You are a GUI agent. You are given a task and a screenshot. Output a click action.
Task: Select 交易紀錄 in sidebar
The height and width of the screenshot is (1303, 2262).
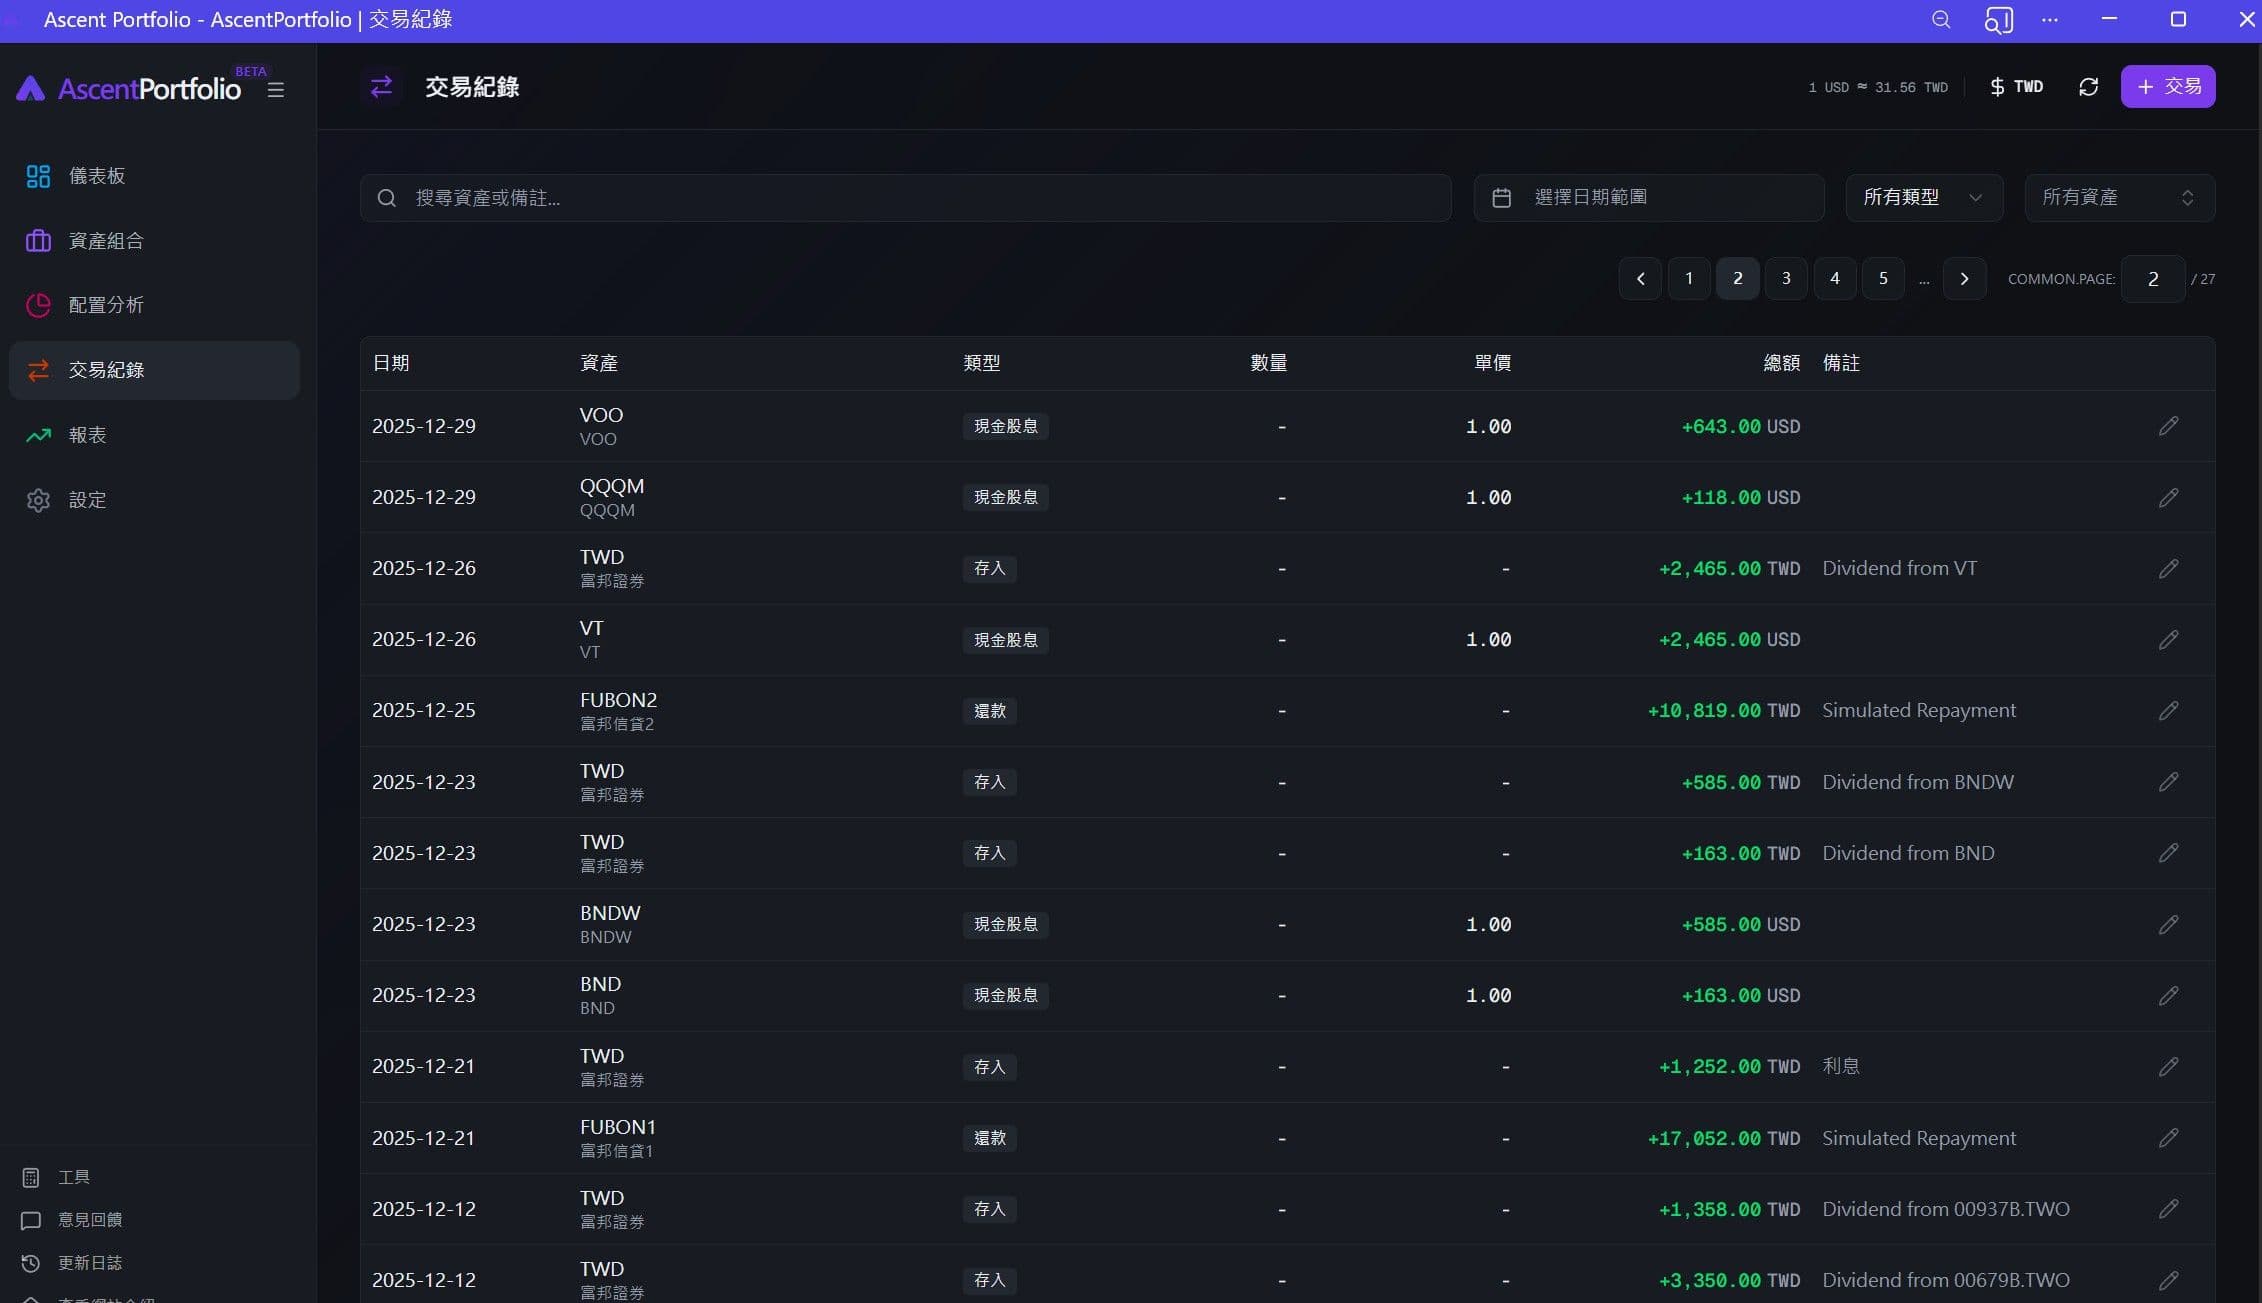pos(154,370)
